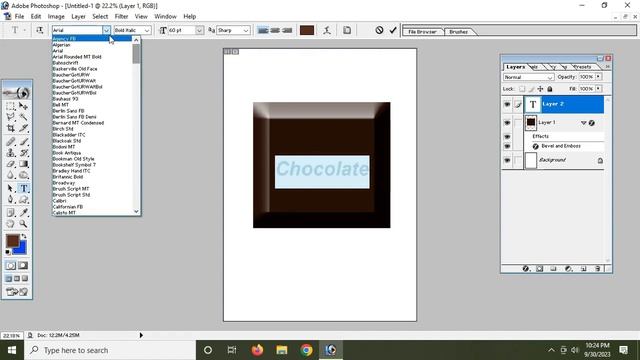Select the Healing Brush tool

click(x=11, y=142)
